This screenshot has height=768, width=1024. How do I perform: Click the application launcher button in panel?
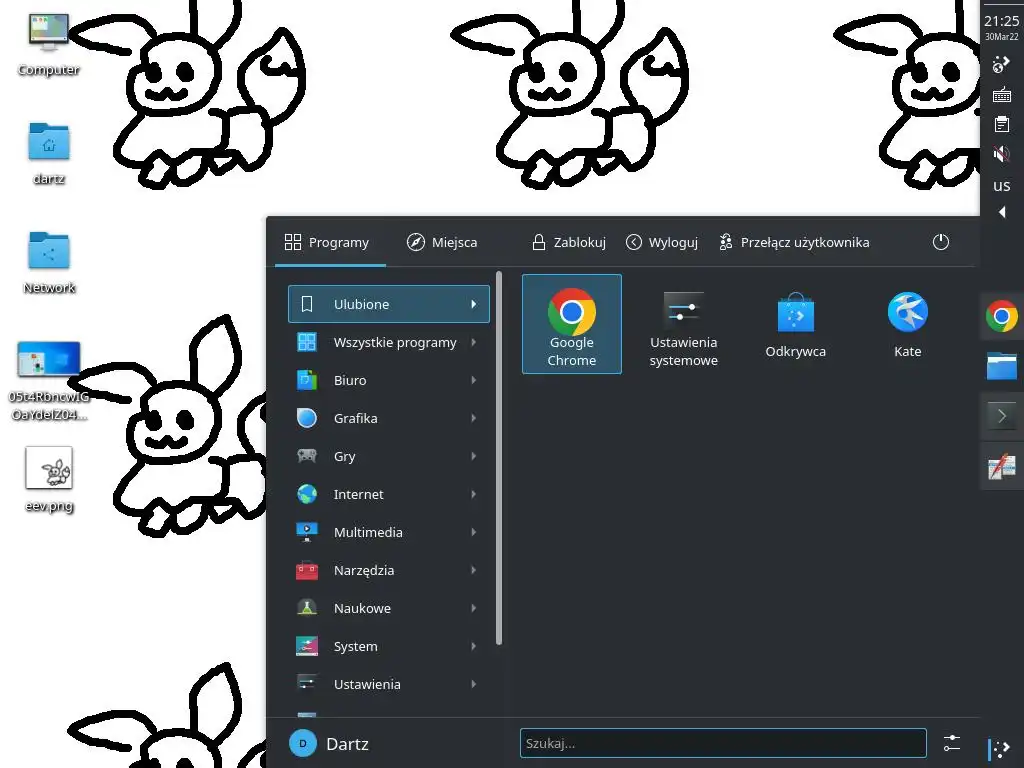click(x=999, y=748)
